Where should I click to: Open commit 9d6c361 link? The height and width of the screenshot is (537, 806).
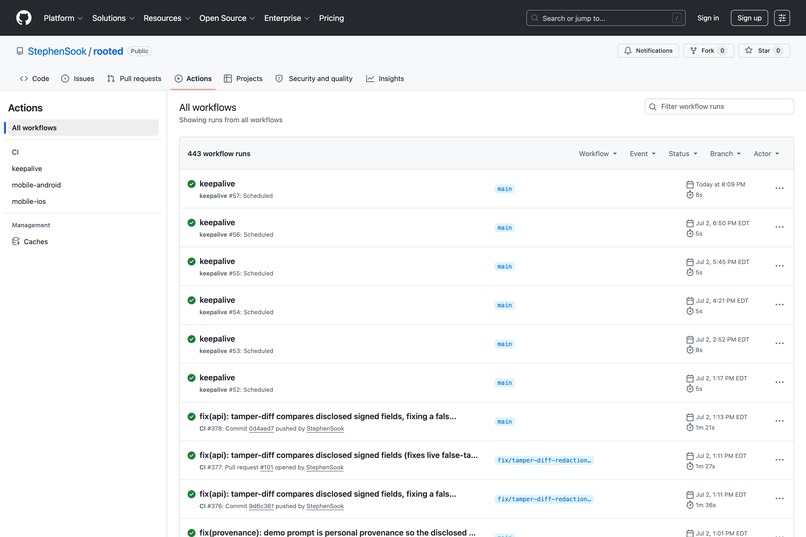(x=261, y=506)
